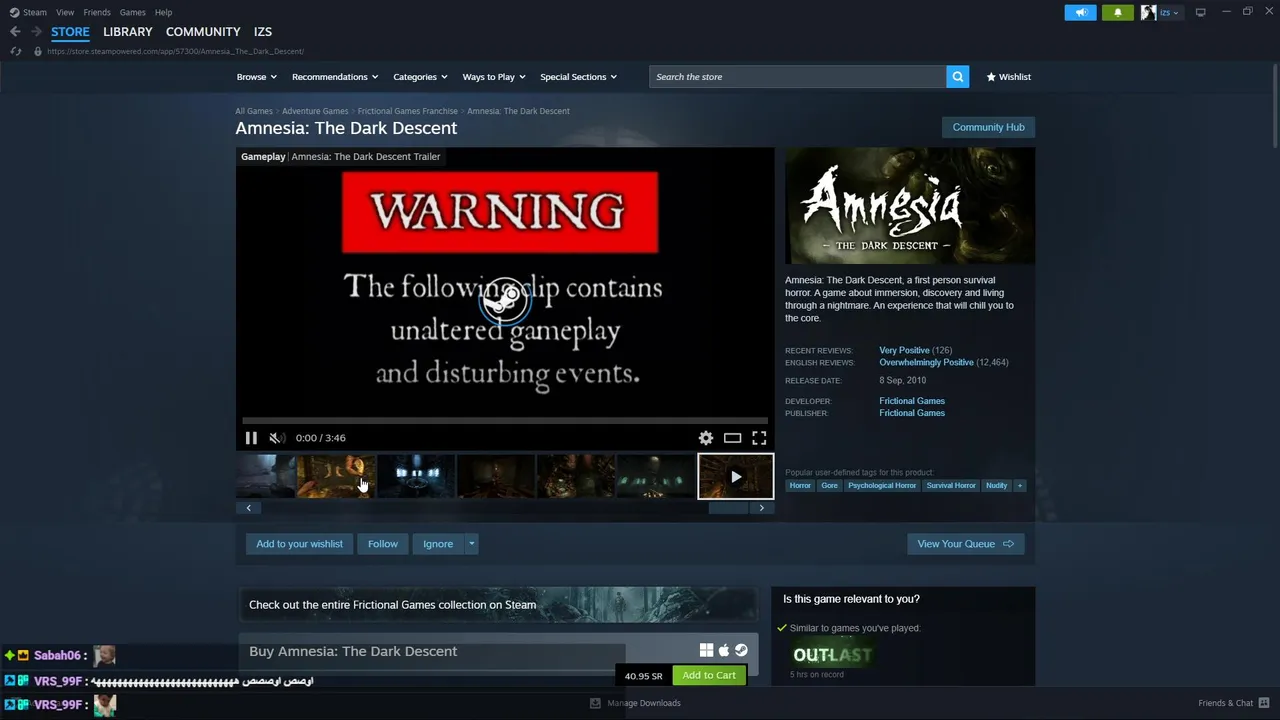Open the Games menu

[132, 12]
